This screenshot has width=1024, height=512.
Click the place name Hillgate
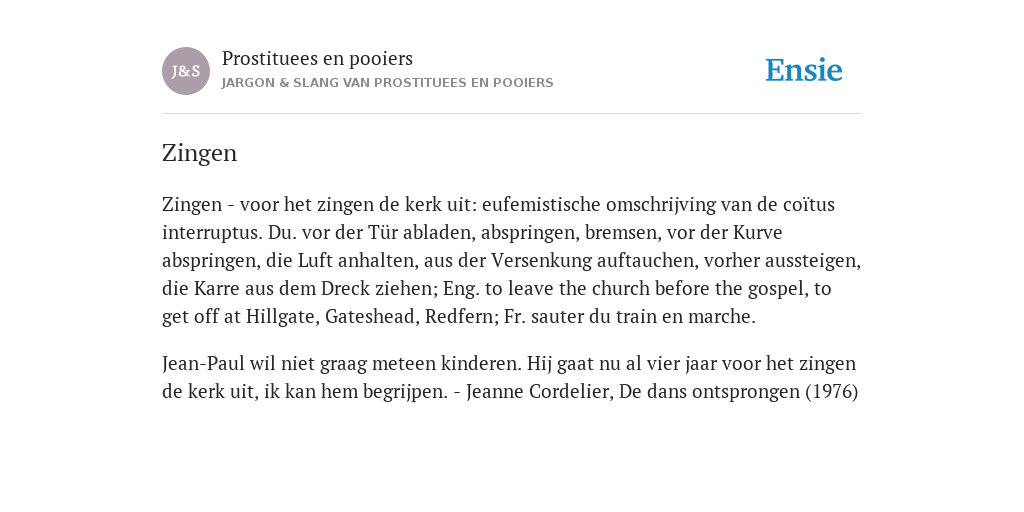coord(281,317)
